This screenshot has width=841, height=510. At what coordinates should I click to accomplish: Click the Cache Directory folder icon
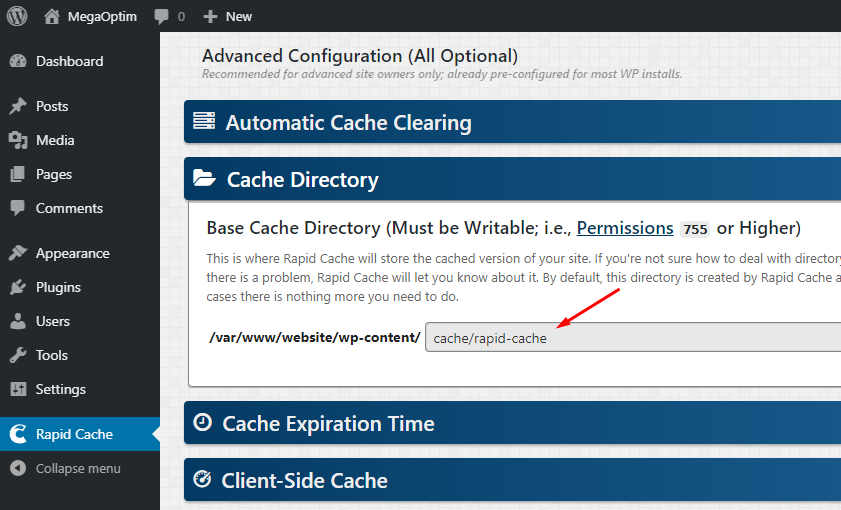[204, 178]
